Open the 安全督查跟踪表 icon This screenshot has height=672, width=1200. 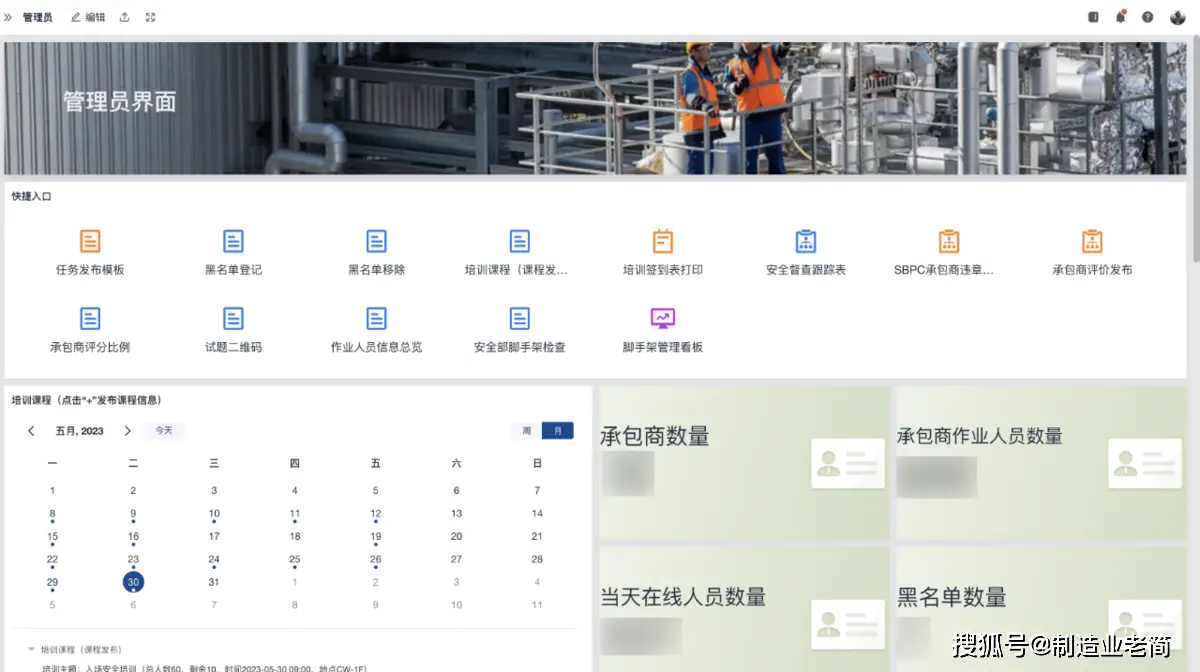pyautogui.click(x=806, y=241)
